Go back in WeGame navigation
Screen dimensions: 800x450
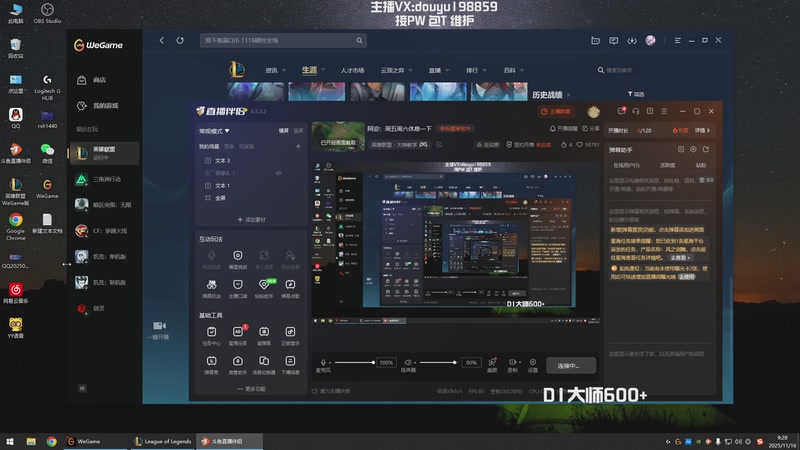(x=162, y=40)
